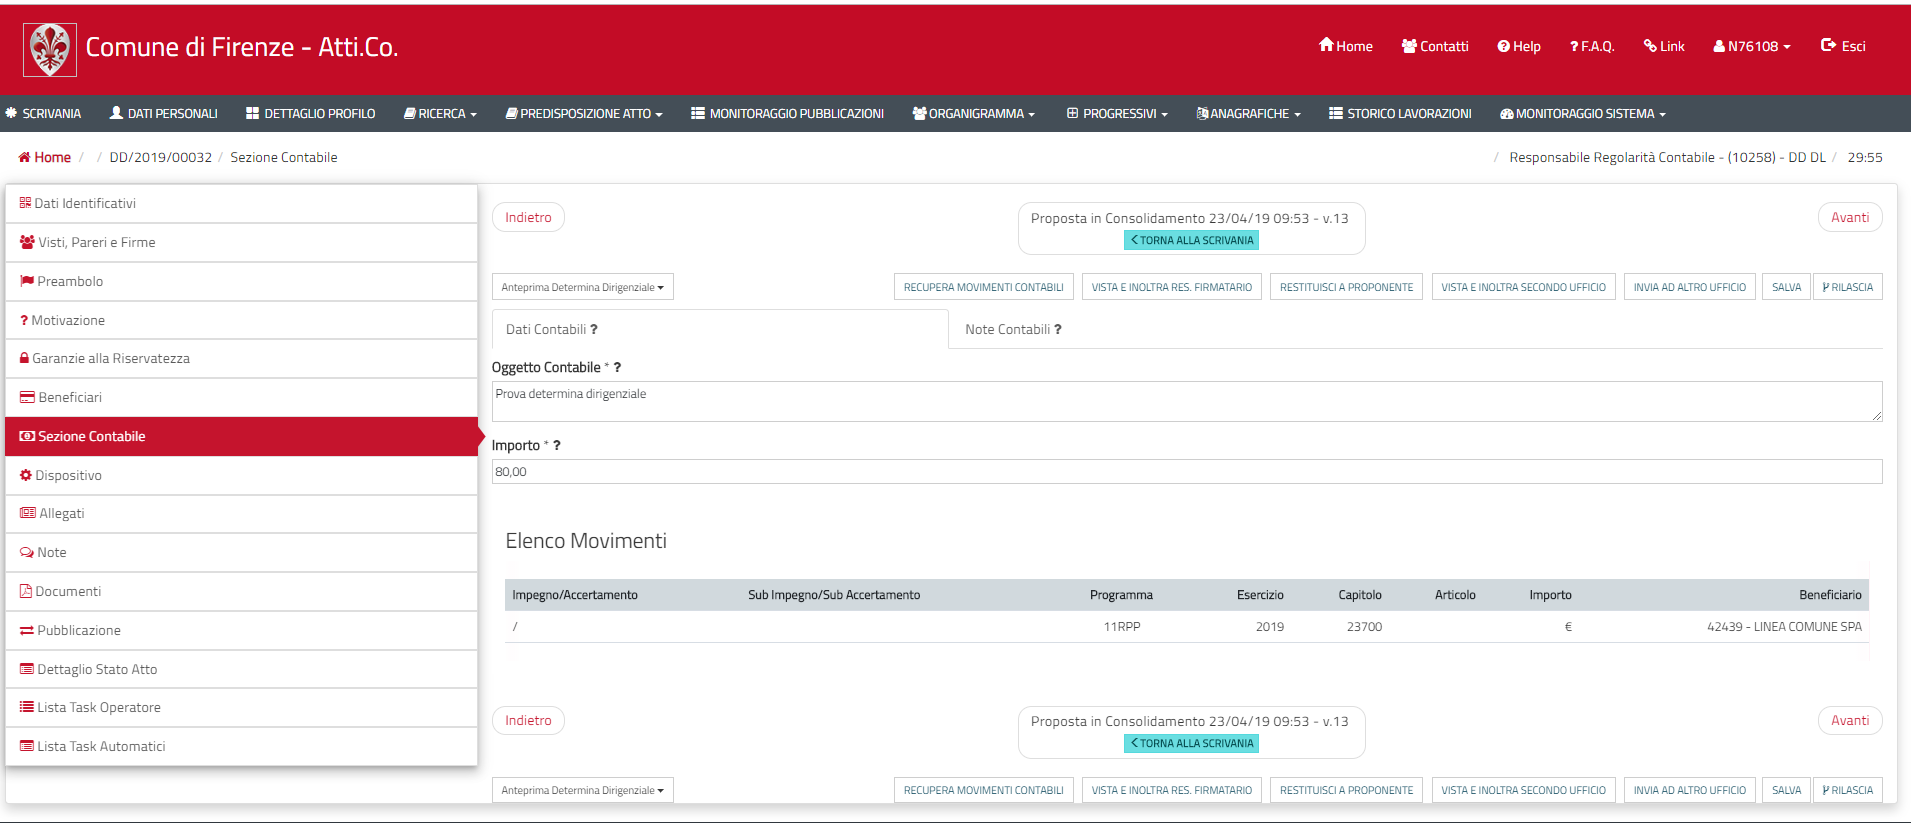Open Allegati in the left sidebar
This screenshot has width=1911, height=823.
pos(61,513)
